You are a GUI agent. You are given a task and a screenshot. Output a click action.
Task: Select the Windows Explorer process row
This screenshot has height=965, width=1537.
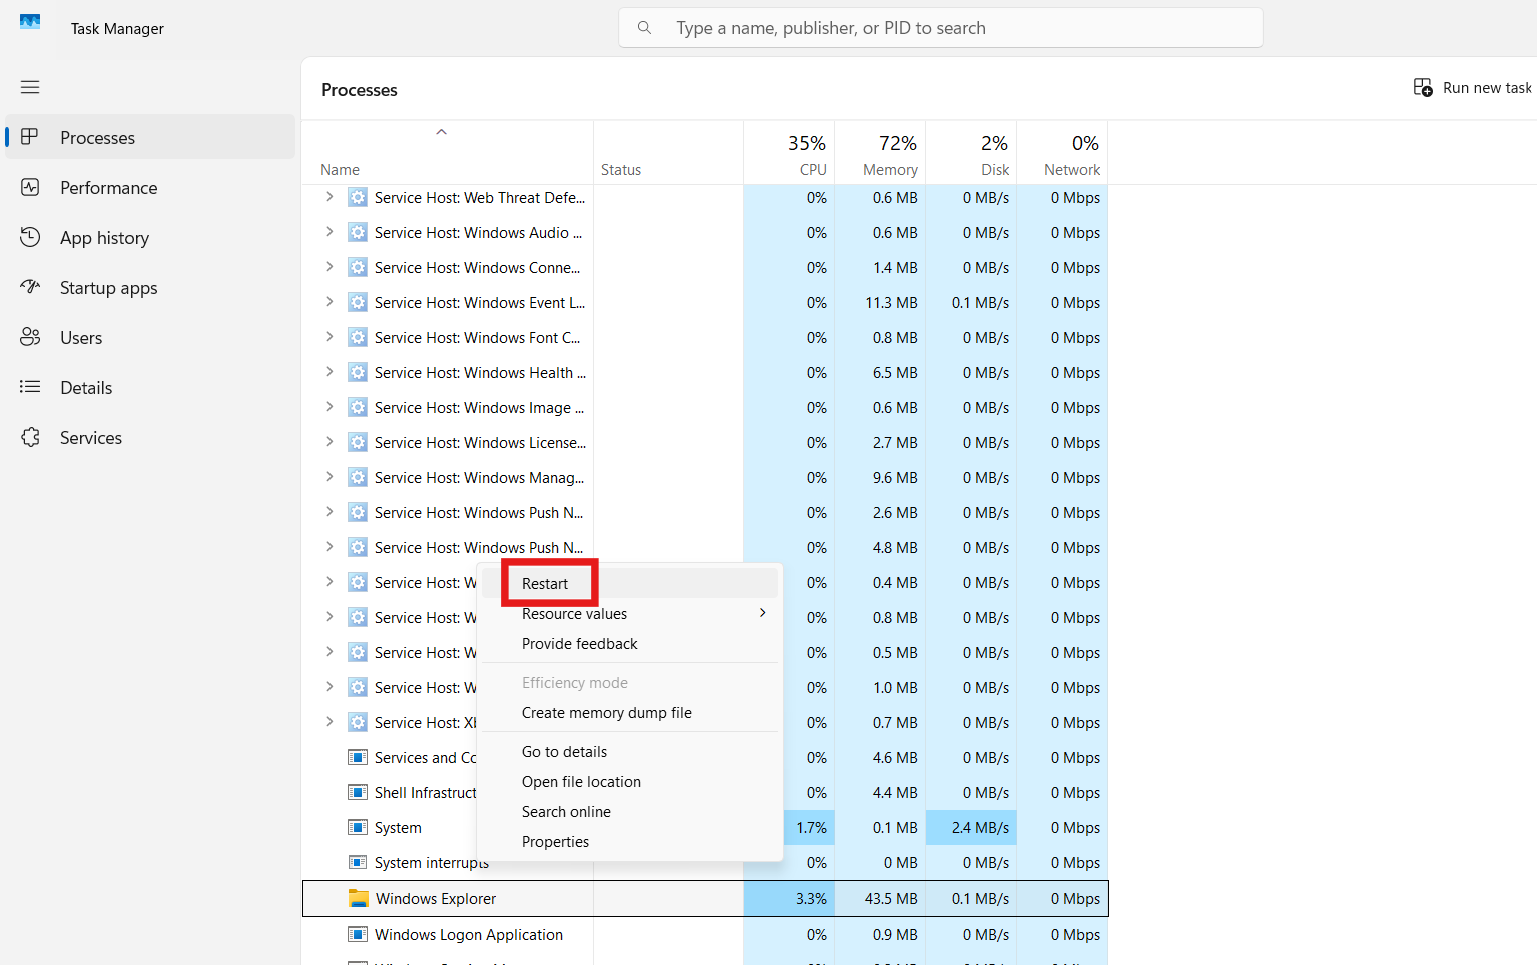pos(435,898)
